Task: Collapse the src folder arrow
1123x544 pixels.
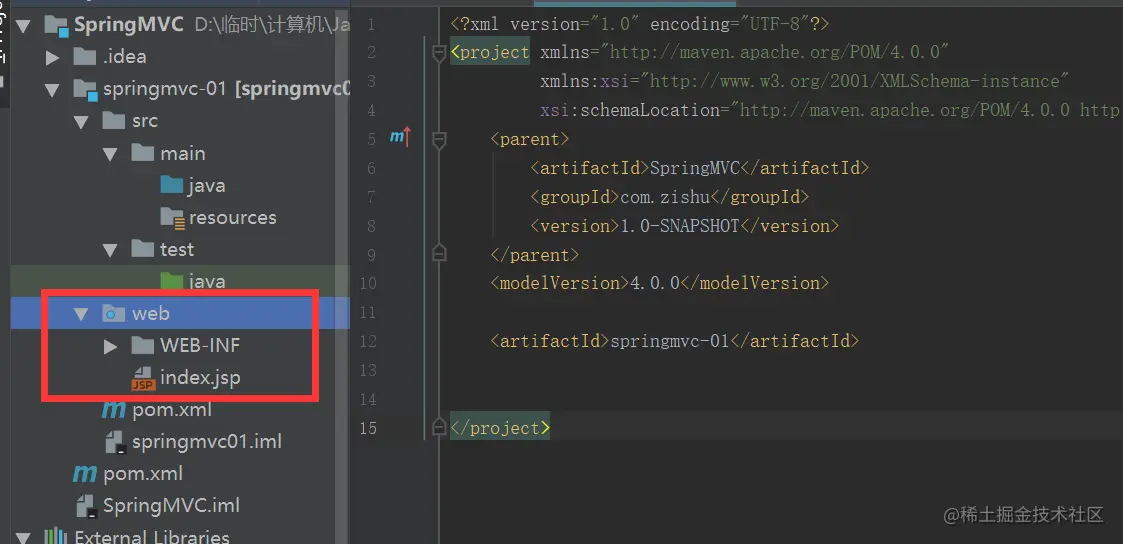Action: tap(81, 122)
